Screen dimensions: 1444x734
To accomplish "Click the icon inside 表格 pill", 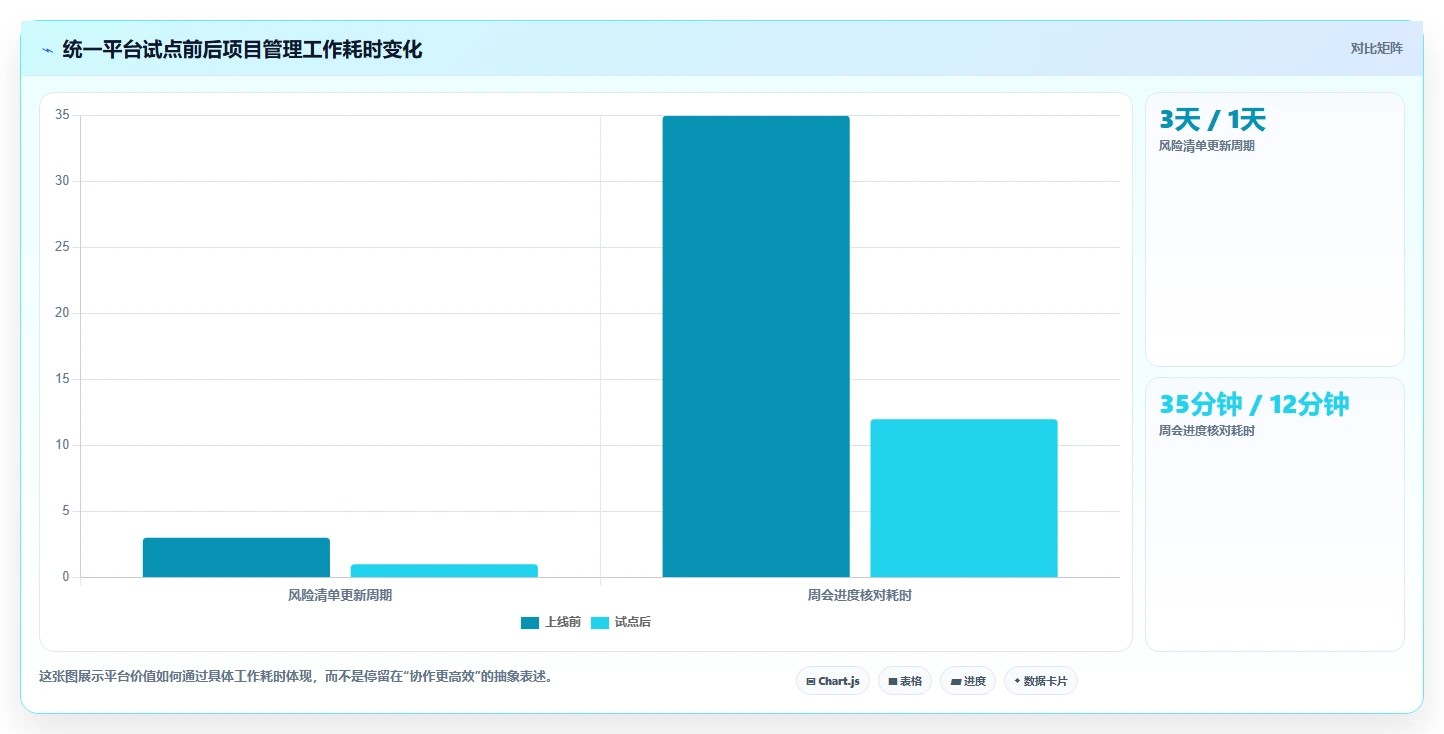I will (x=892, y=681).
